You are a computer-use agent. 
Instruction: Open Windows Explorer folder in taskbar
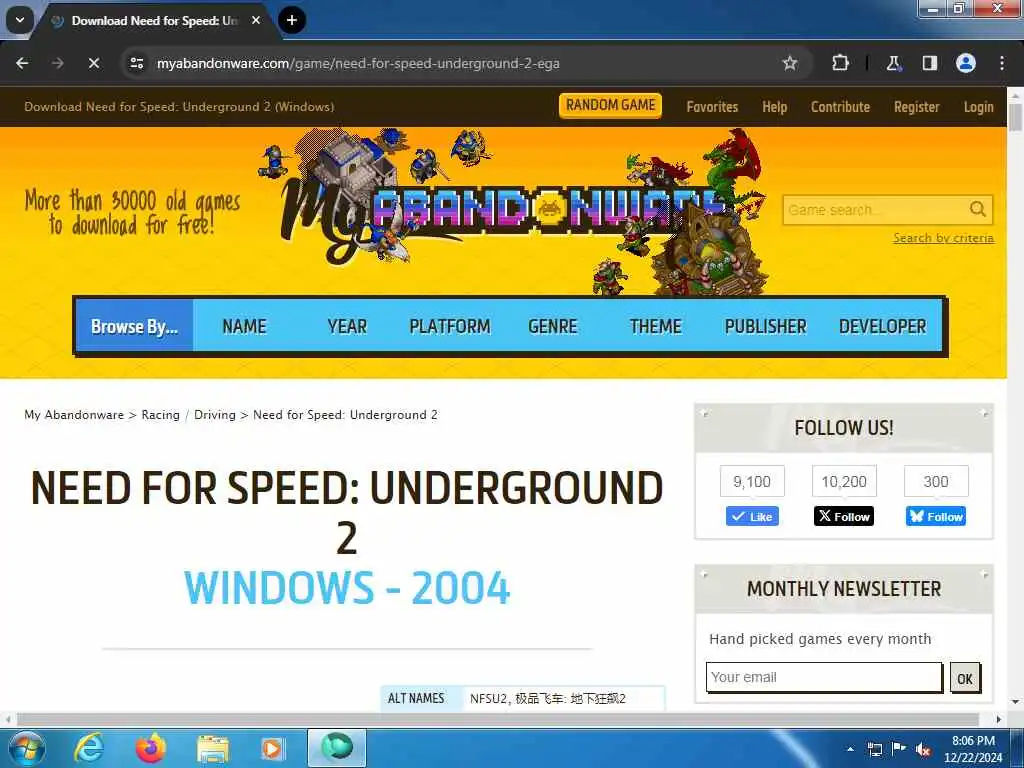212,748
